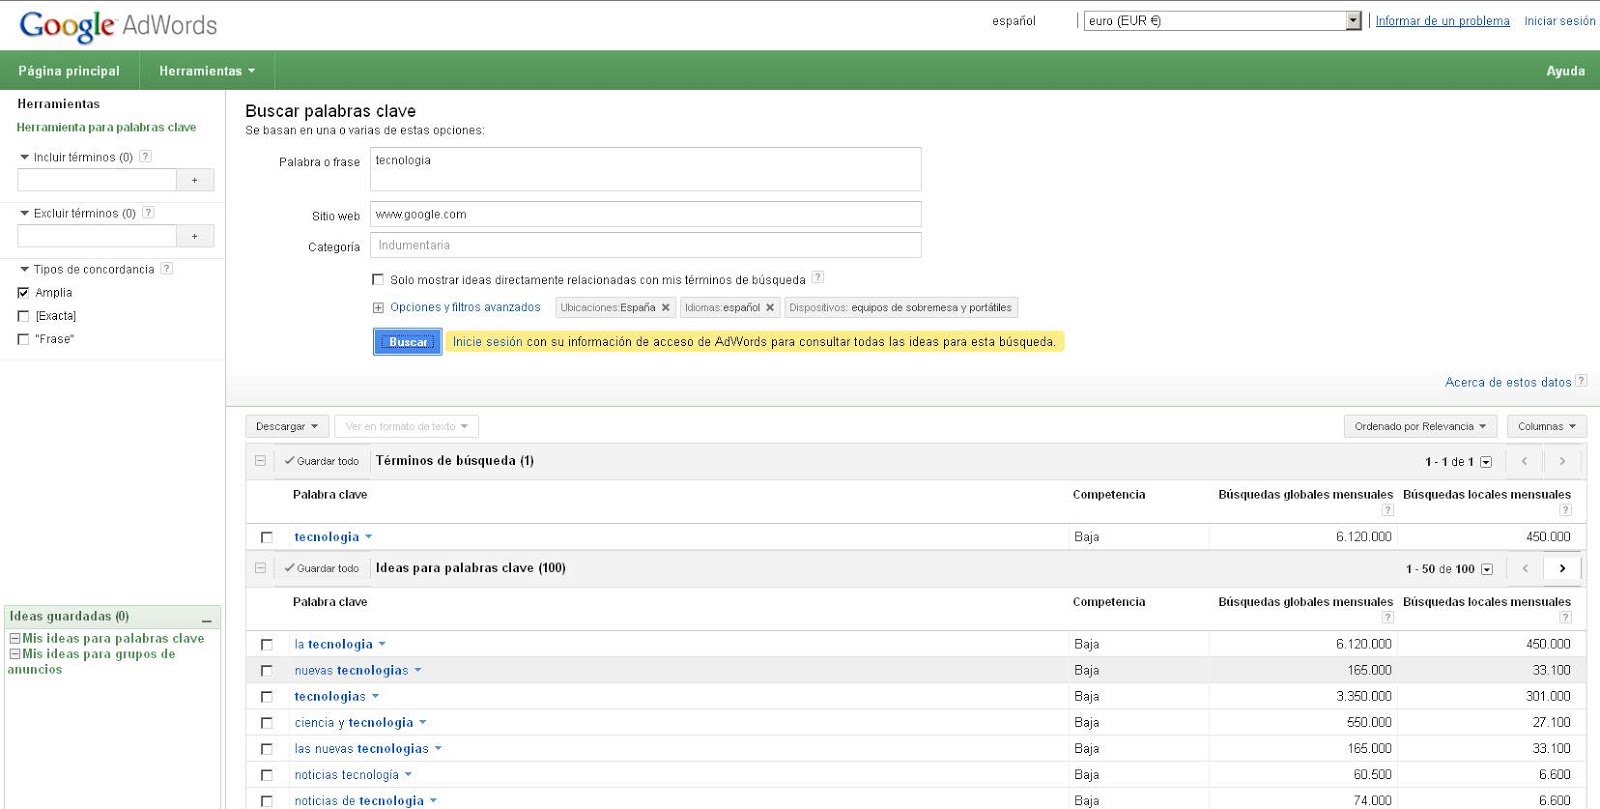Click the Excluir términos text field
Screen dimensions: 1600x809
[x=97, y=236]
